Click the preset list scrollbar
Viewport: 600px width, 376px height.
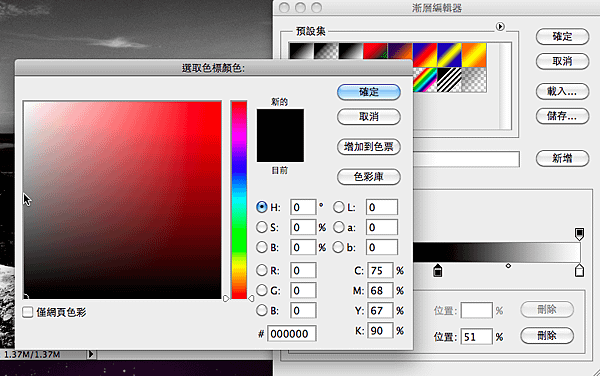coord(505,86)
